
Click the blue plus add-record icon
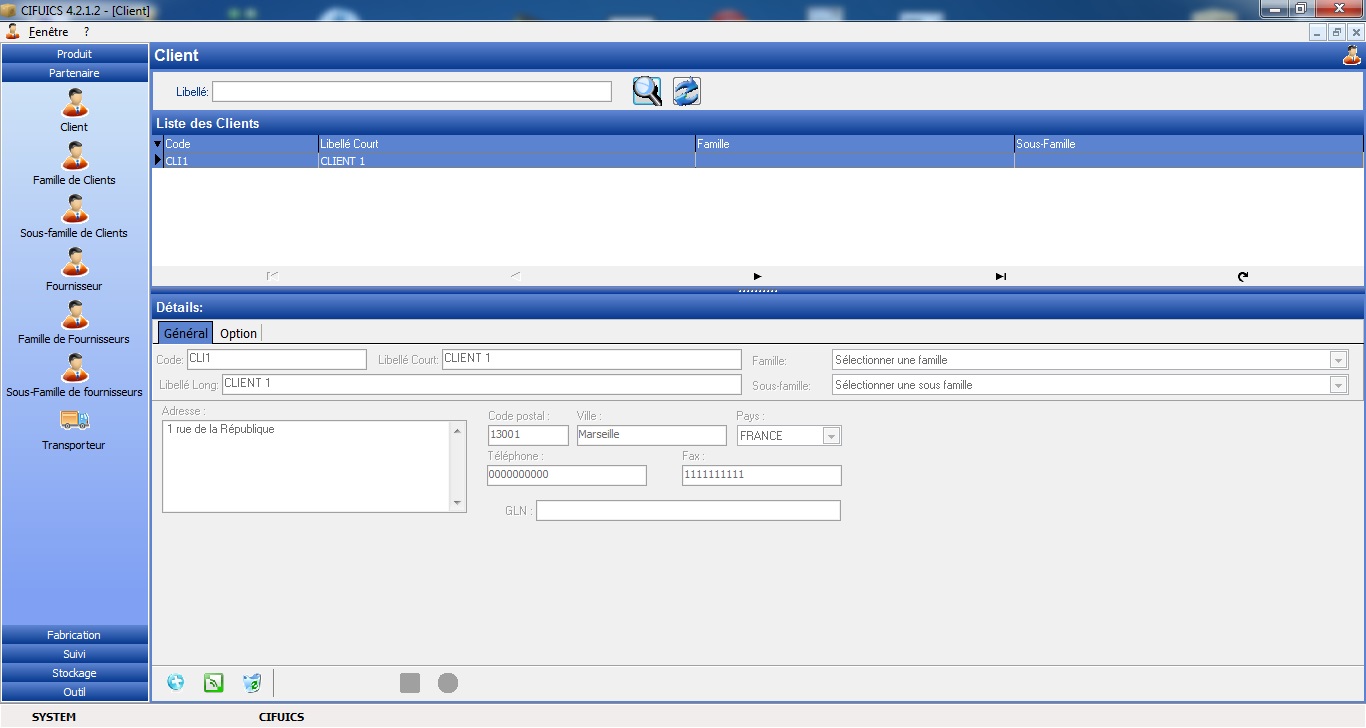pyautogui.click(x=176, y=683)
